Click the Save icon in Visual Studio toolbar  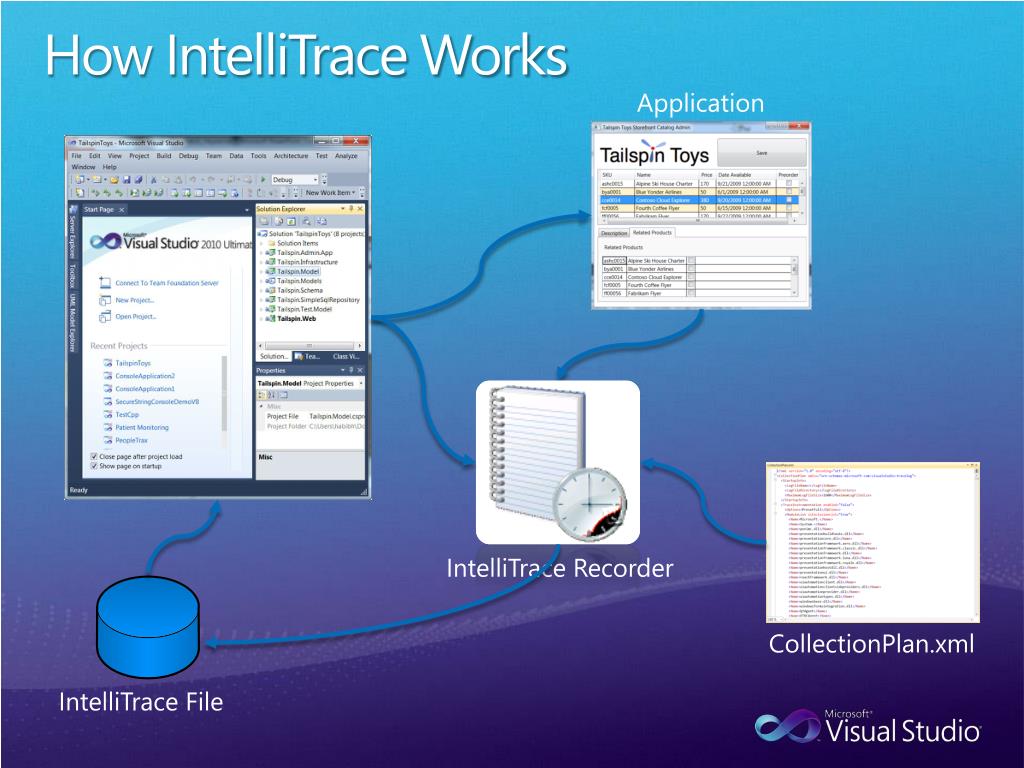(x=127, y=180)
